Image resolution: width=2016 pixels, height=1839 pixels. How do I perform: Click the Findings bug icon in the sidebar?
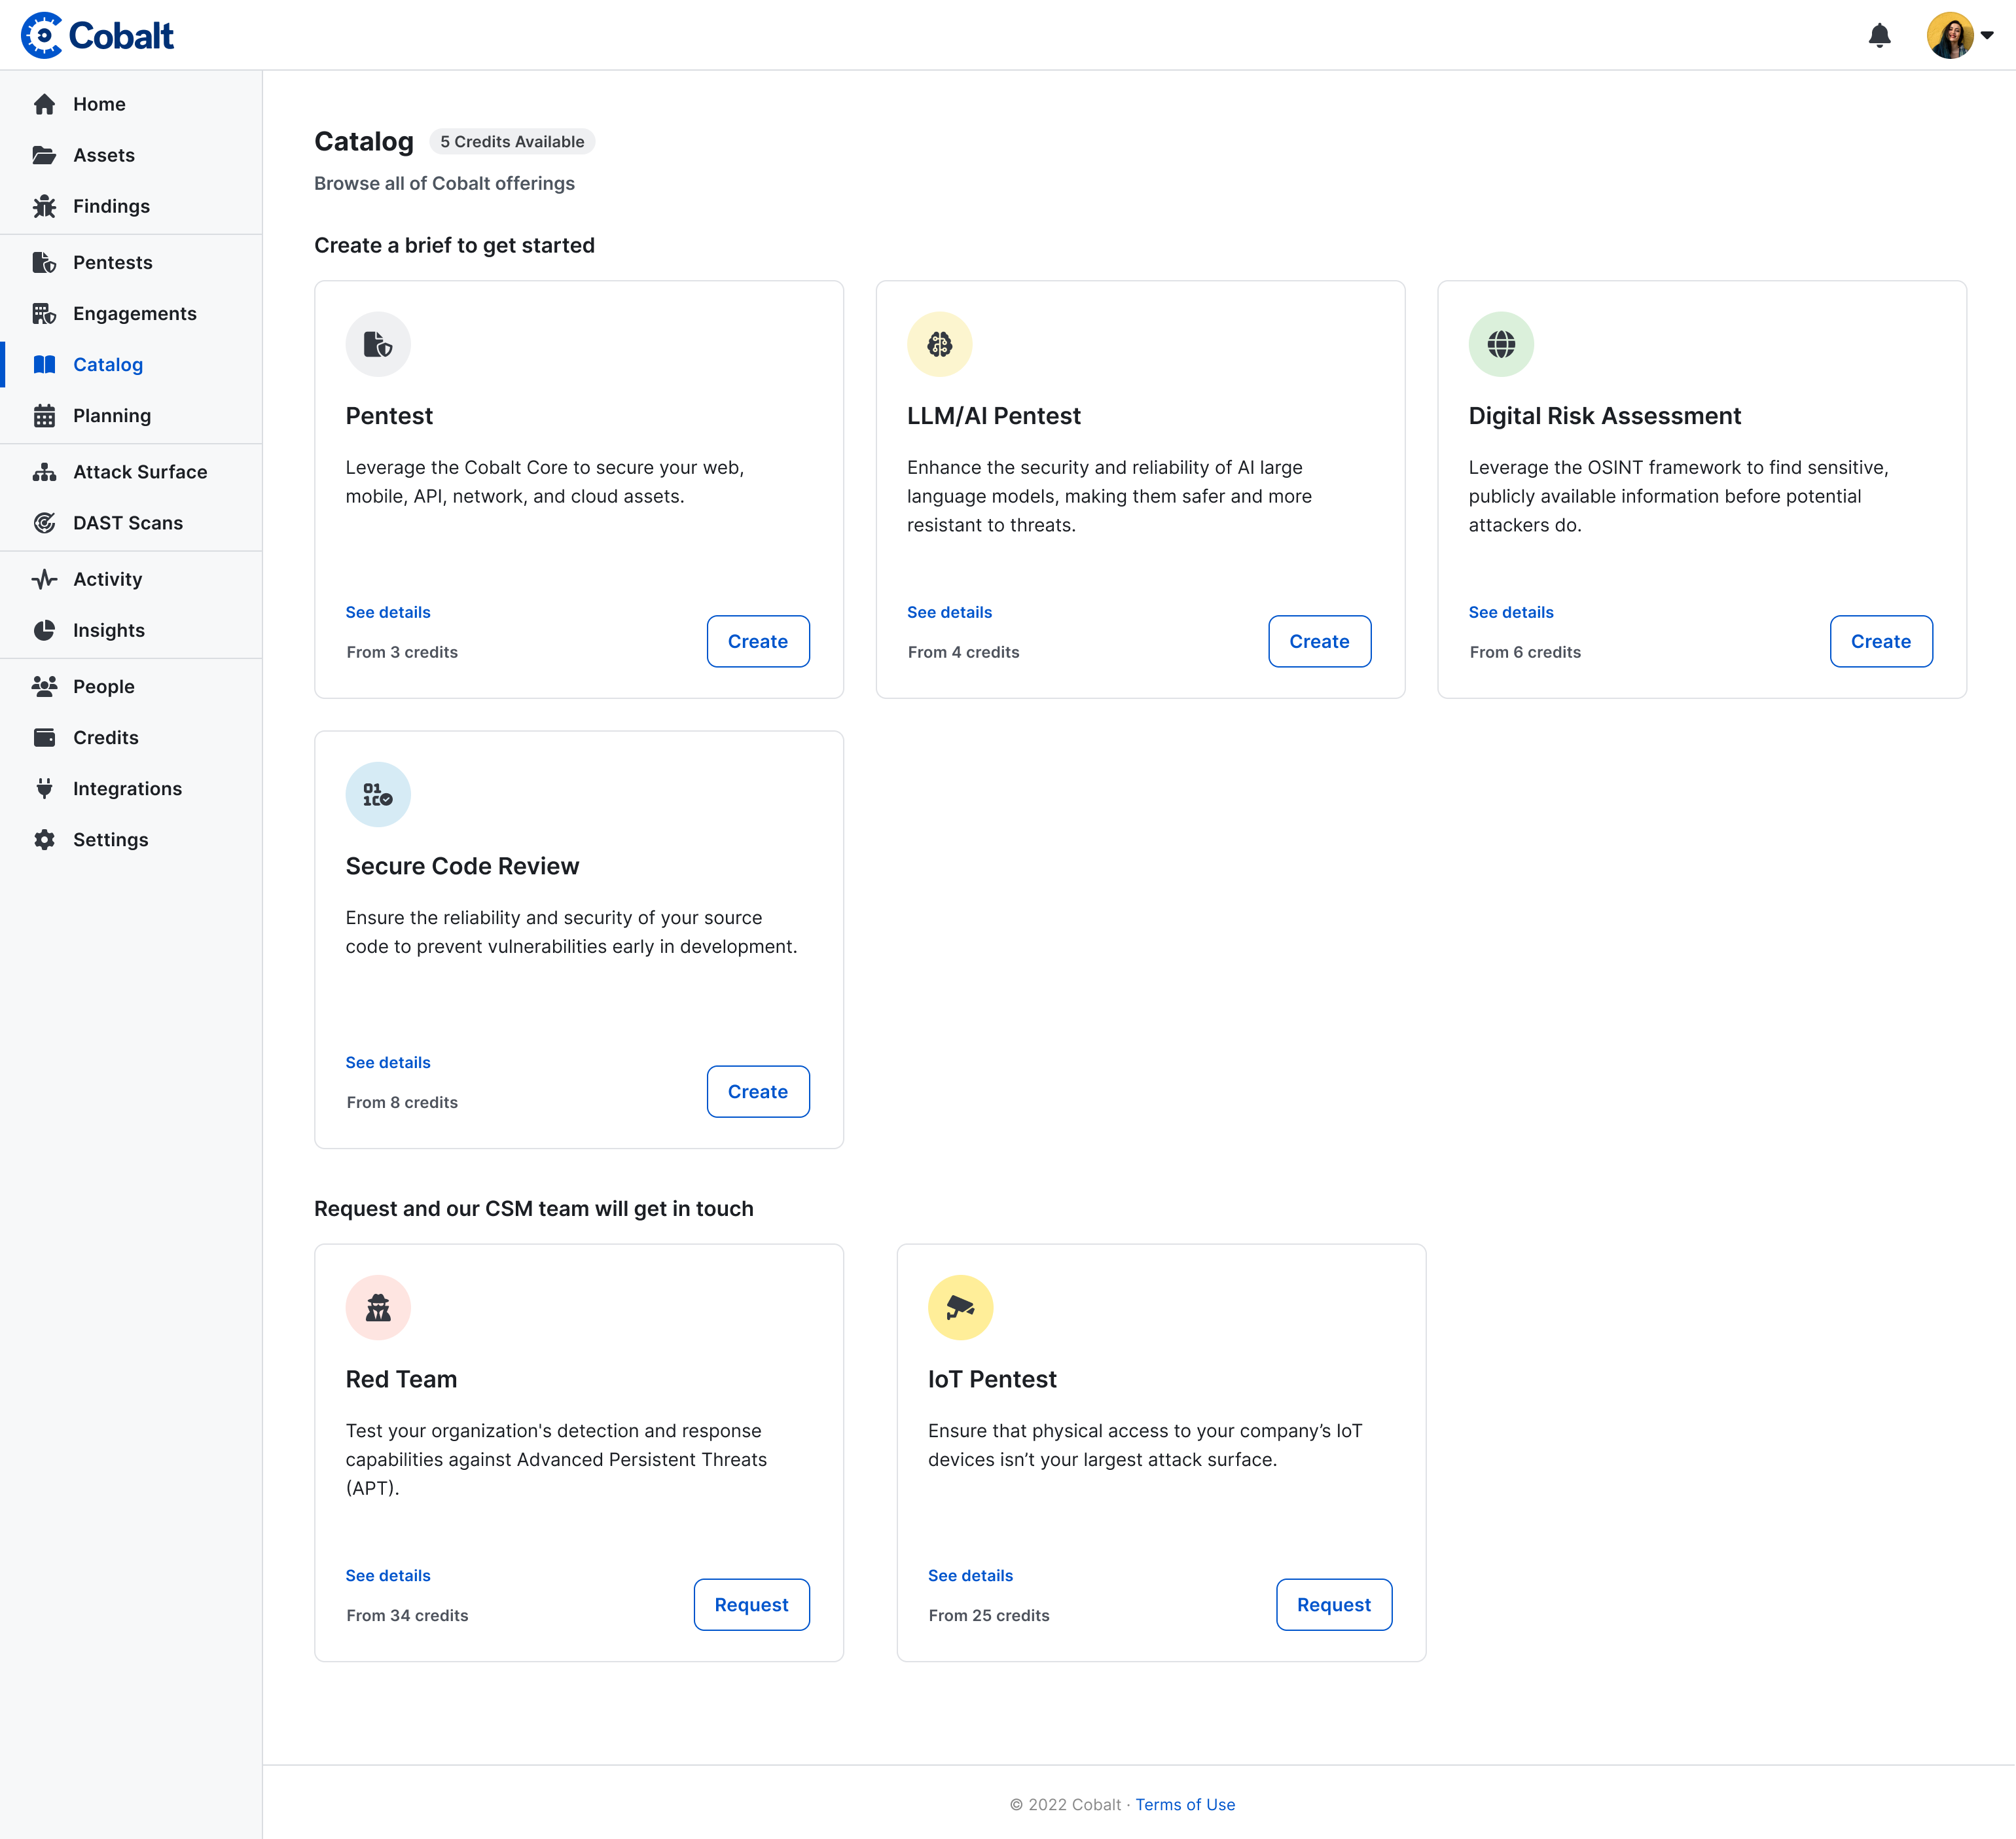pyautogui.click(x=44, y=206)
